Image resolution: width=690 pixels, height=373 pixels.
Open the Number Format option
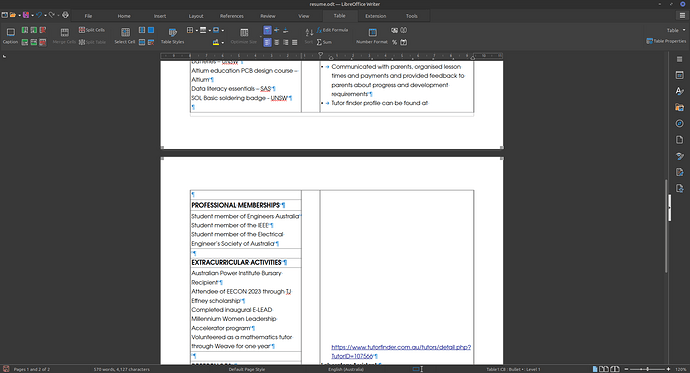click(372, 36)
